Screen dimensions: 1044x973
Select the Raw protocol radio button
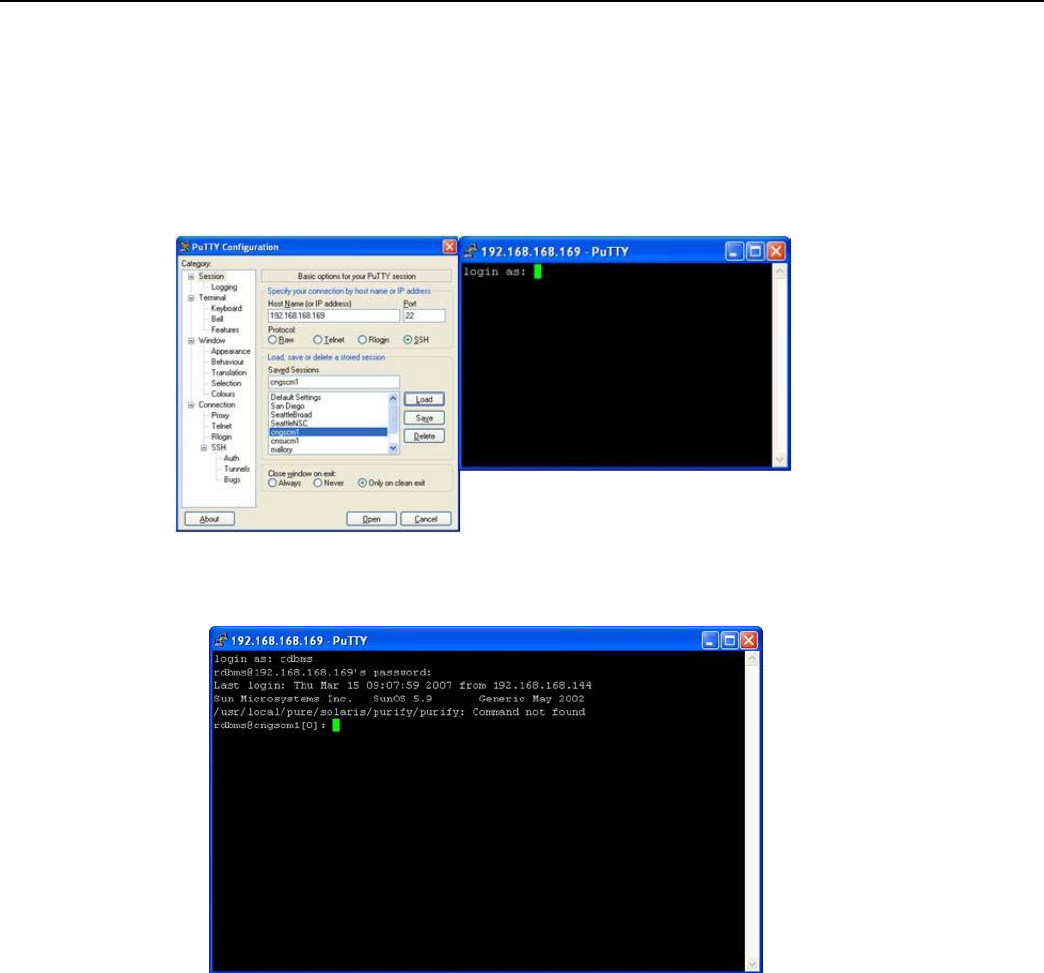click(272, 340)
